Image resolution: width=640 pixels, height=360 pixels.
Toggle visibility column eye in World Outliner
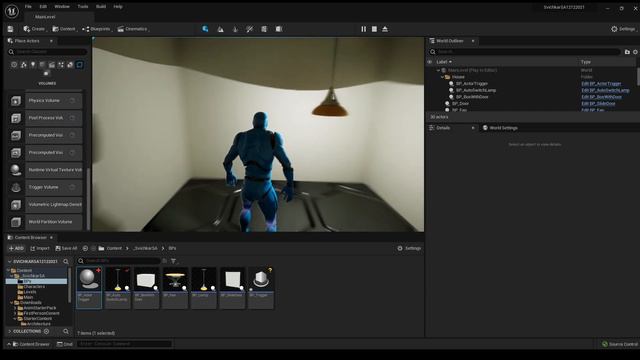click(x=429, y=62)
